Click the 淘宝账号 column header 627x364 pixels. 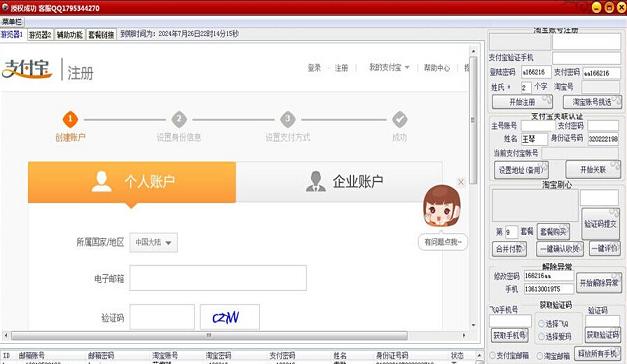pyautogui.click(x=165, y=355)
